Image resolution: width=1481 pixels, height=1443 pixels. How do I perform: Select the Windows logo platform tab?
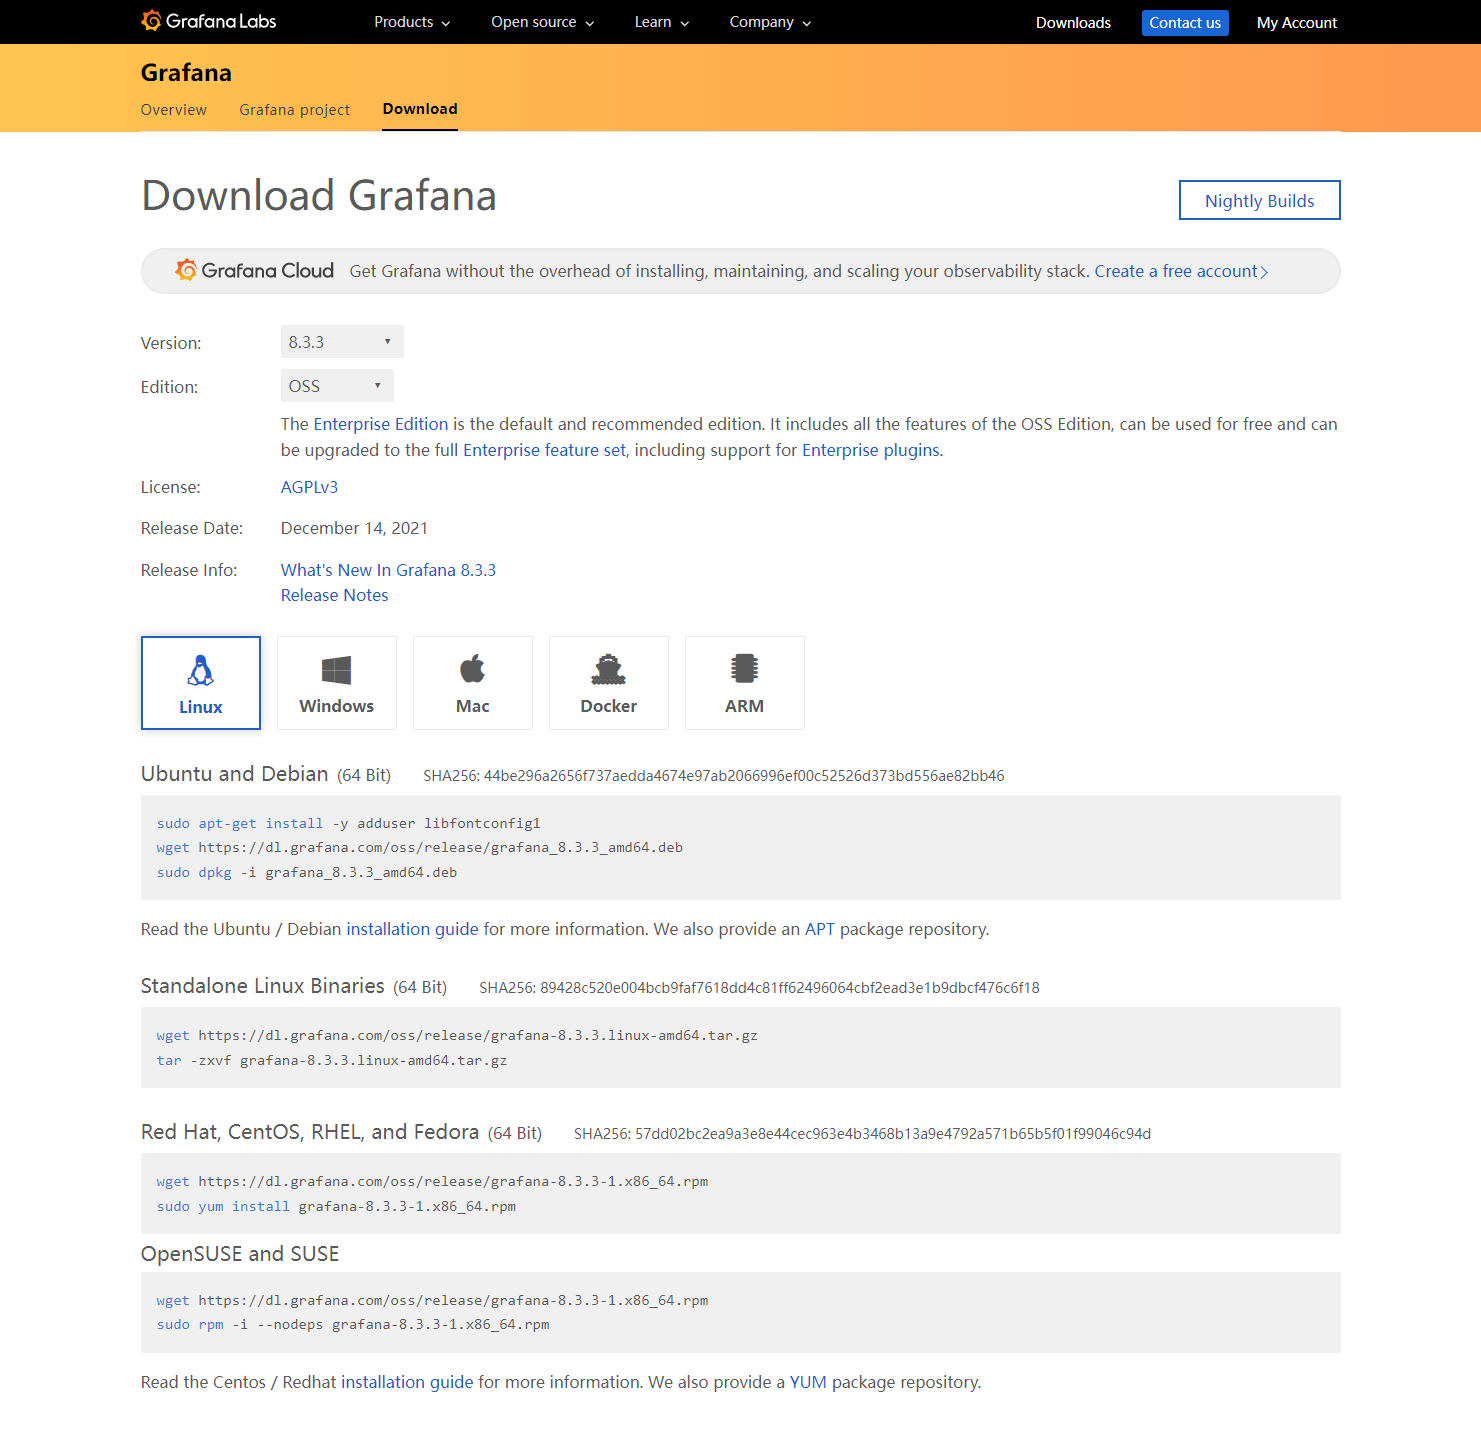coord(337,683)
